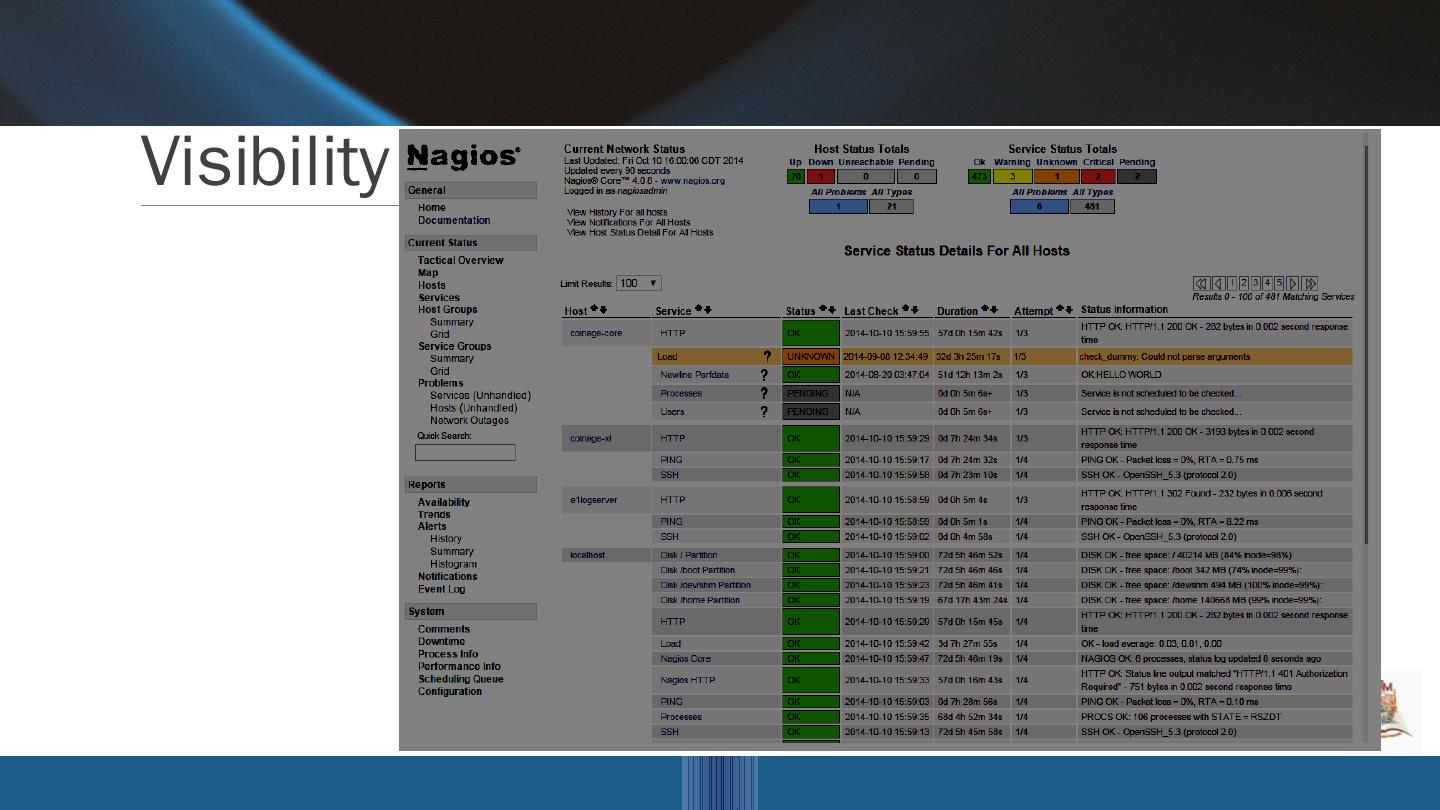1440x810 pixels.
Task: Click the orange Unknown services count box
Action: 1056,177
